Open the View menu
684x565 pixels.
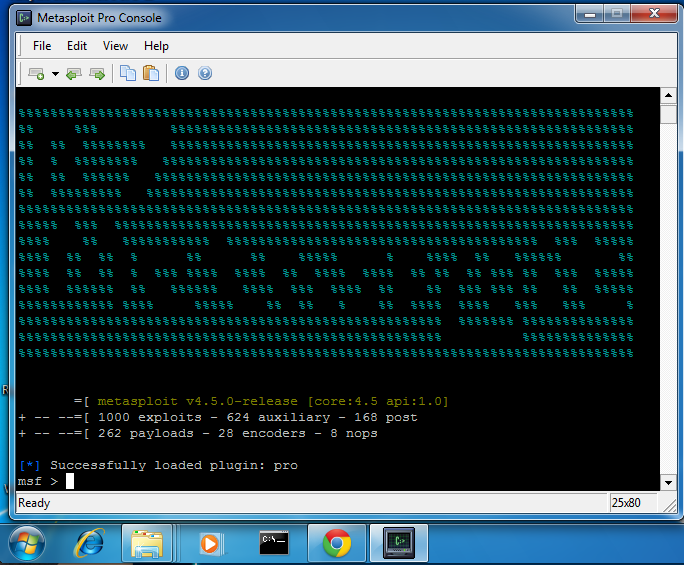click(x=115, y=46)
